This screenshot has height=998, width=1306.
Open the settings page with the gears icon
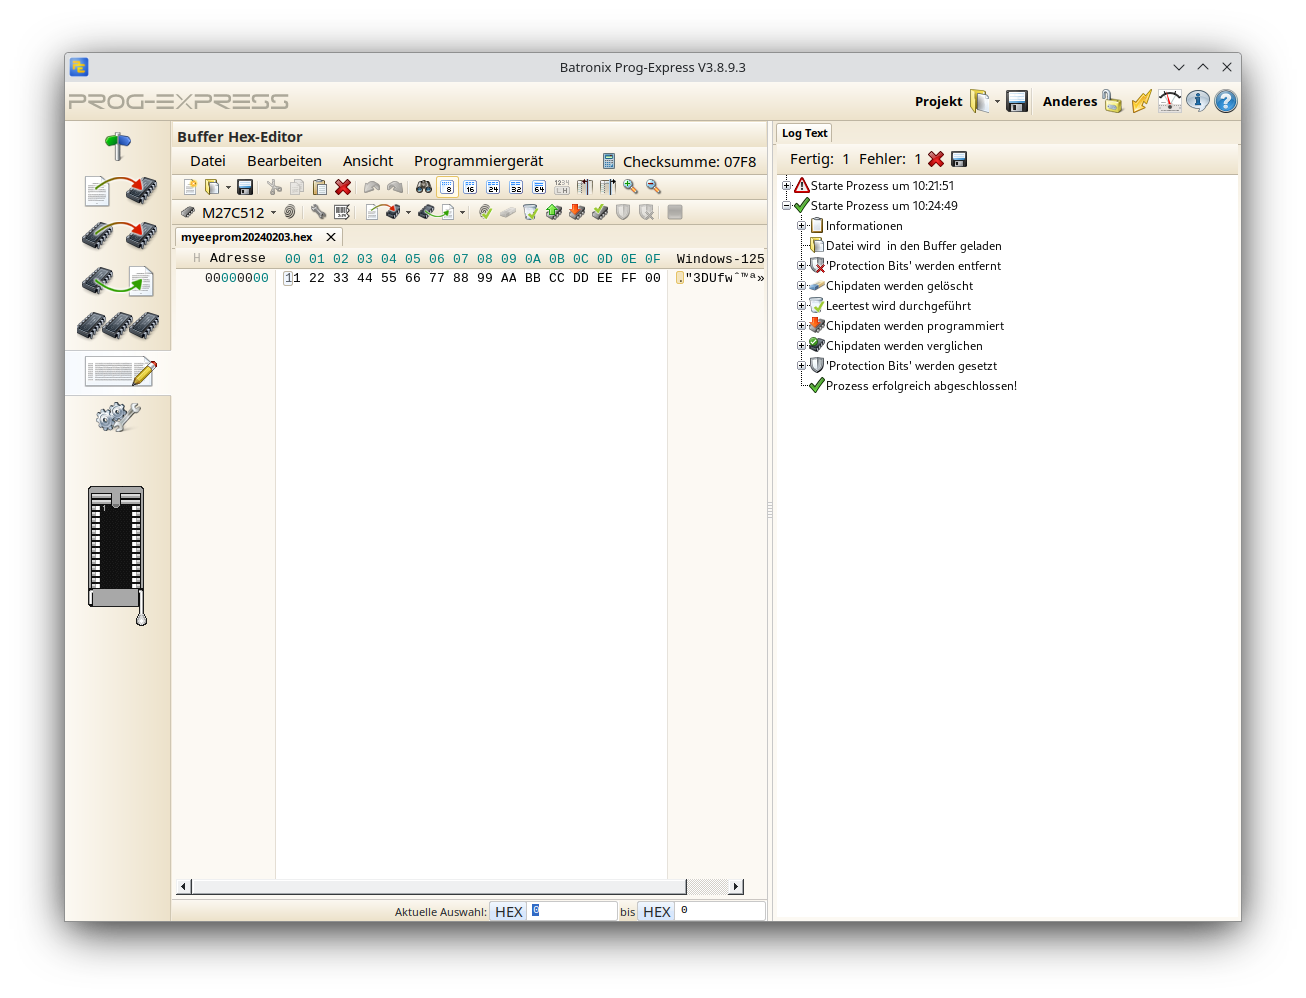(x=118, y=415)
